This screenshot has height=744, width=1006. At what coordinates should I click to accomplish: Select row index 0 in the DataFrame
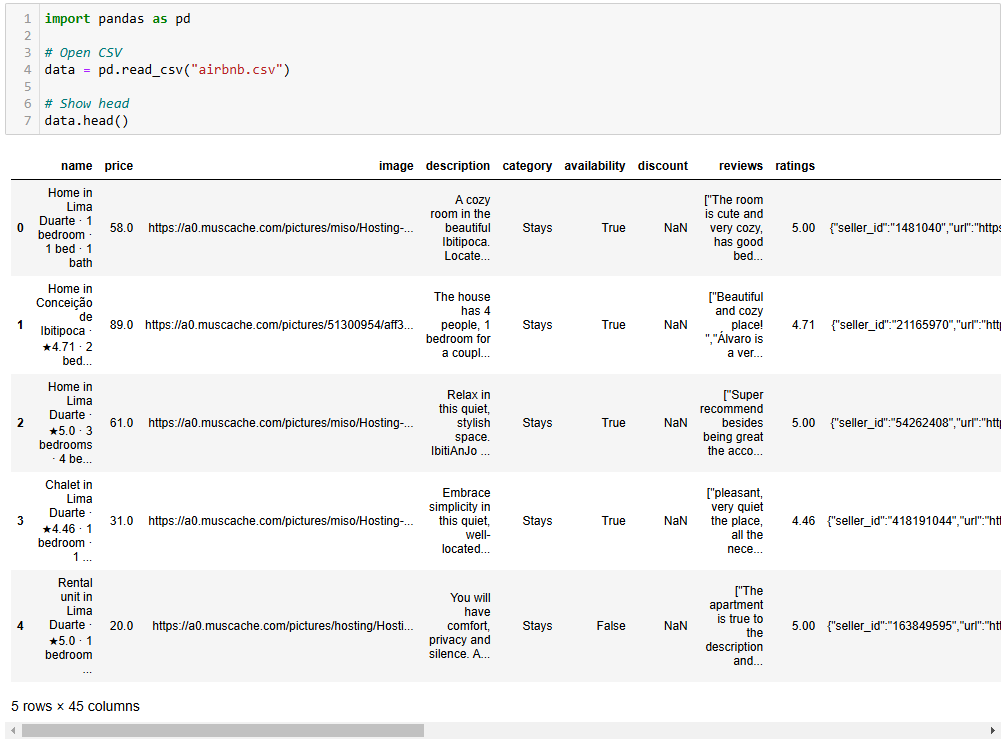(20, 227)
